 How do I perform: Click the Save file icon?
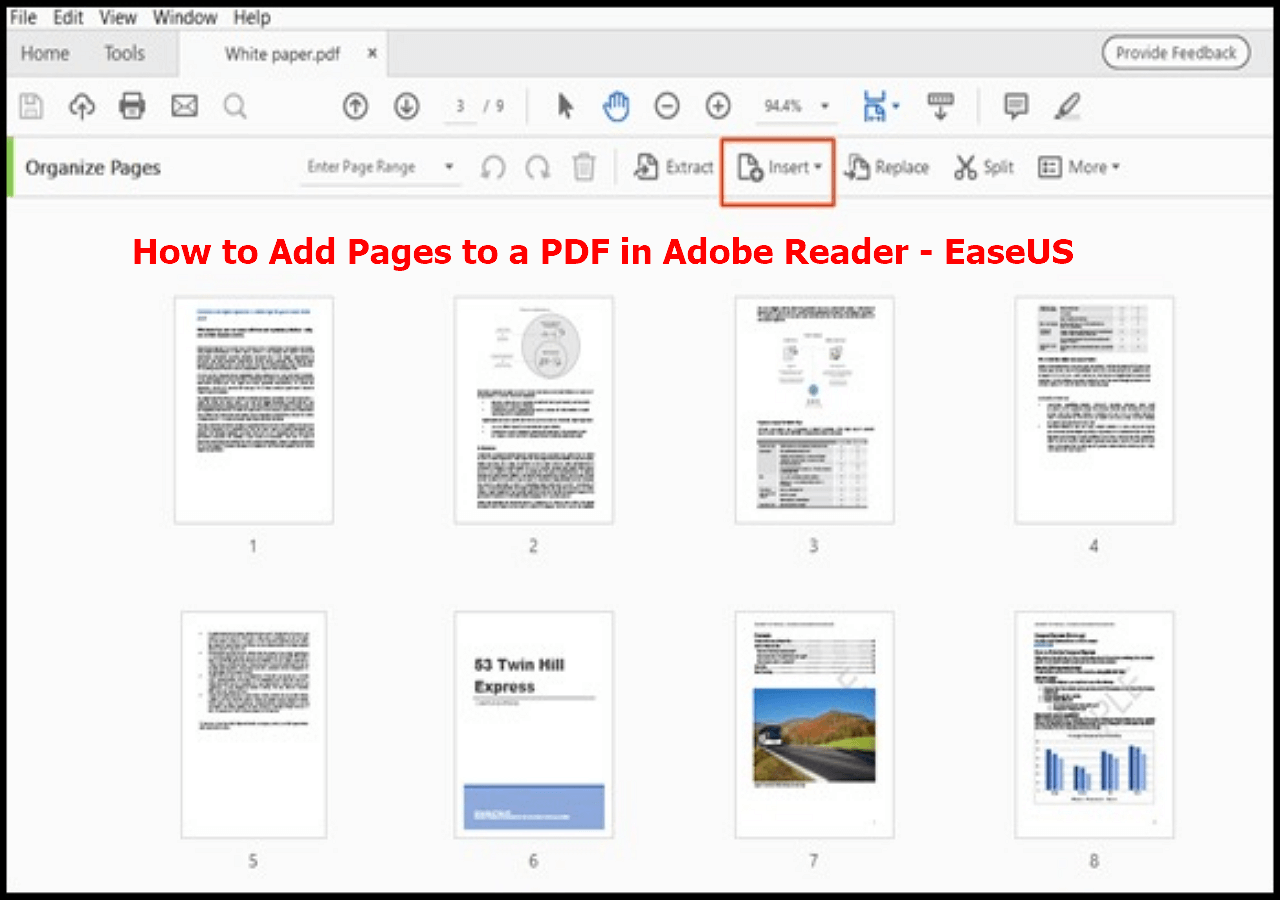click(31, 106)
